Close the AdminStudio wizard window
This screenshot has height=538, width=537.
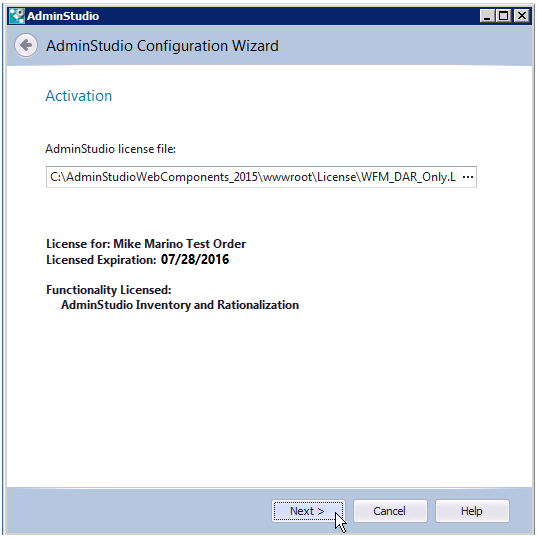click(x=522, y=16)
